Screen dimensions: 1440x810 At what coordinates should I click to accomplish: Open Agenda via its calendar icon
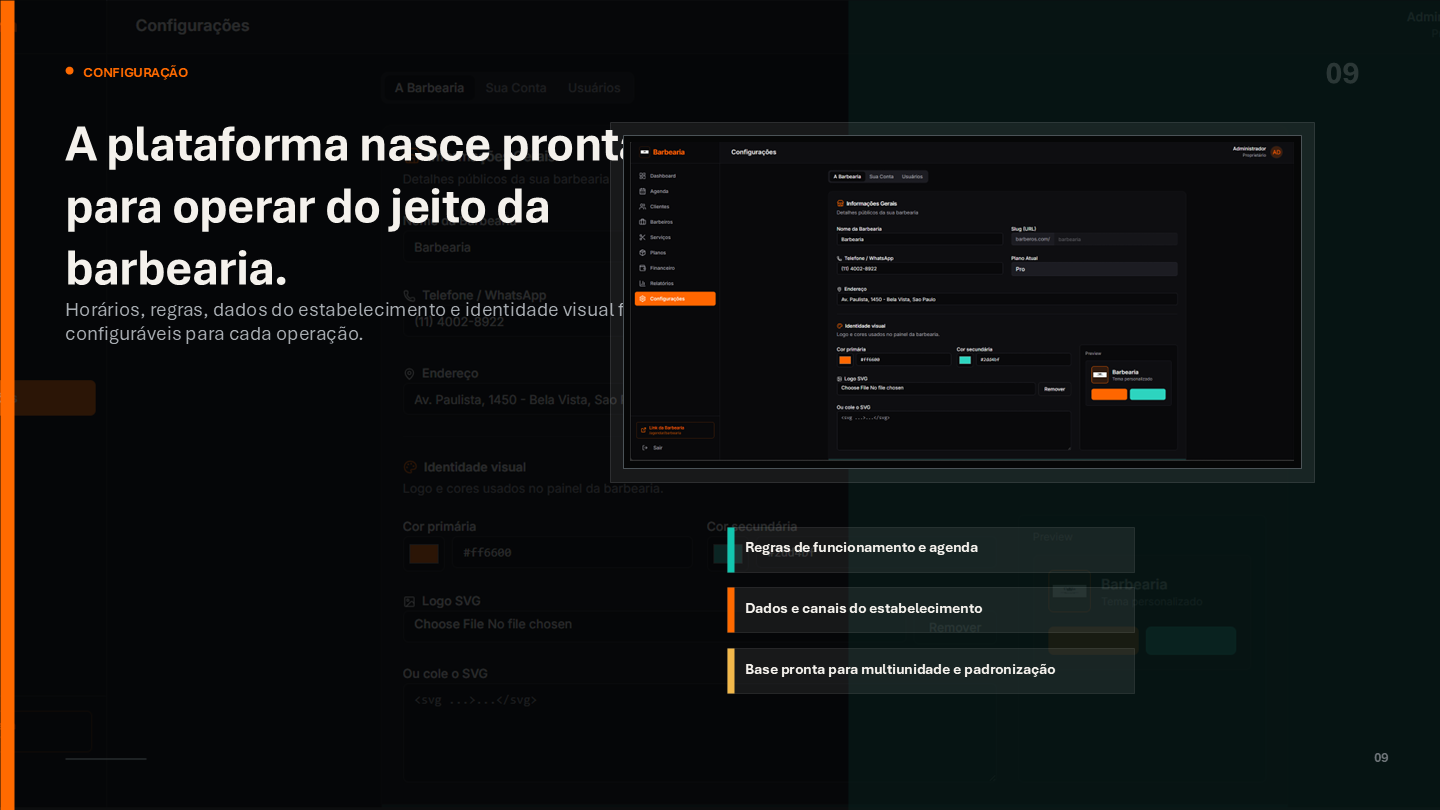(642, 191)
